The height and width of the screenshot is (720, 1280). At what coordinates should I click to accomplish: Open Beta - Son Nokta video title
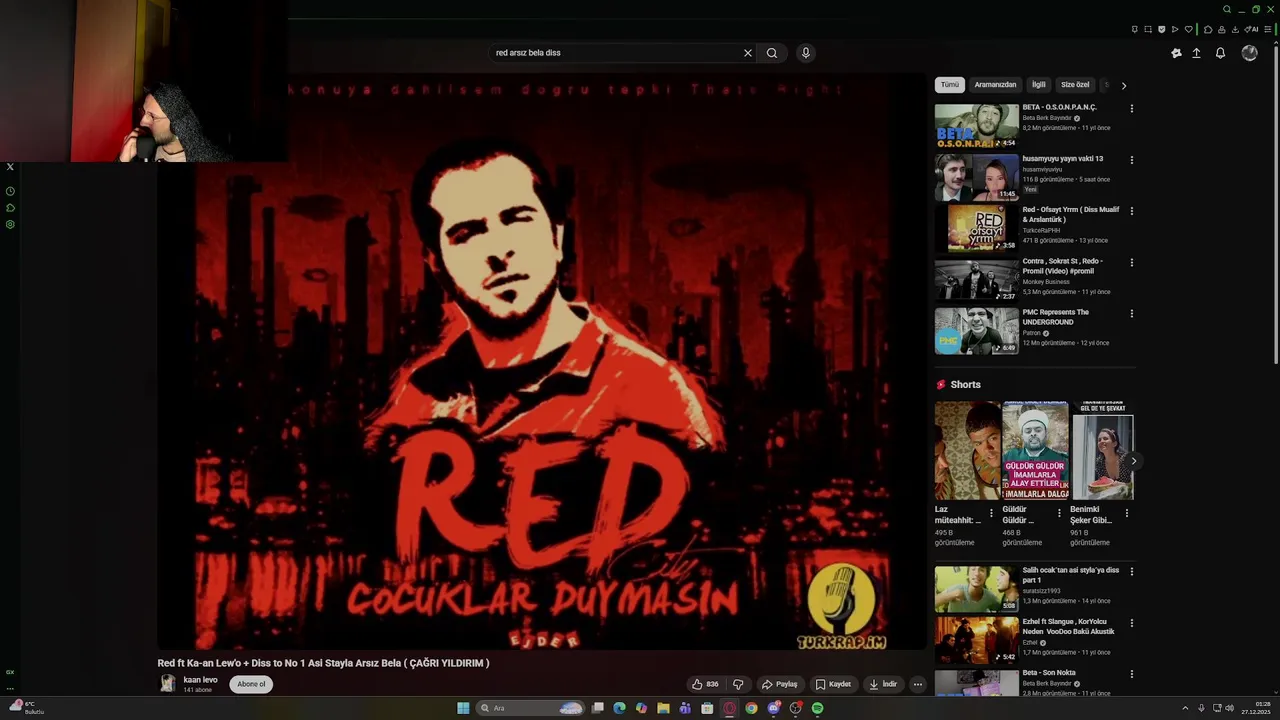(x=1049, y=673)
